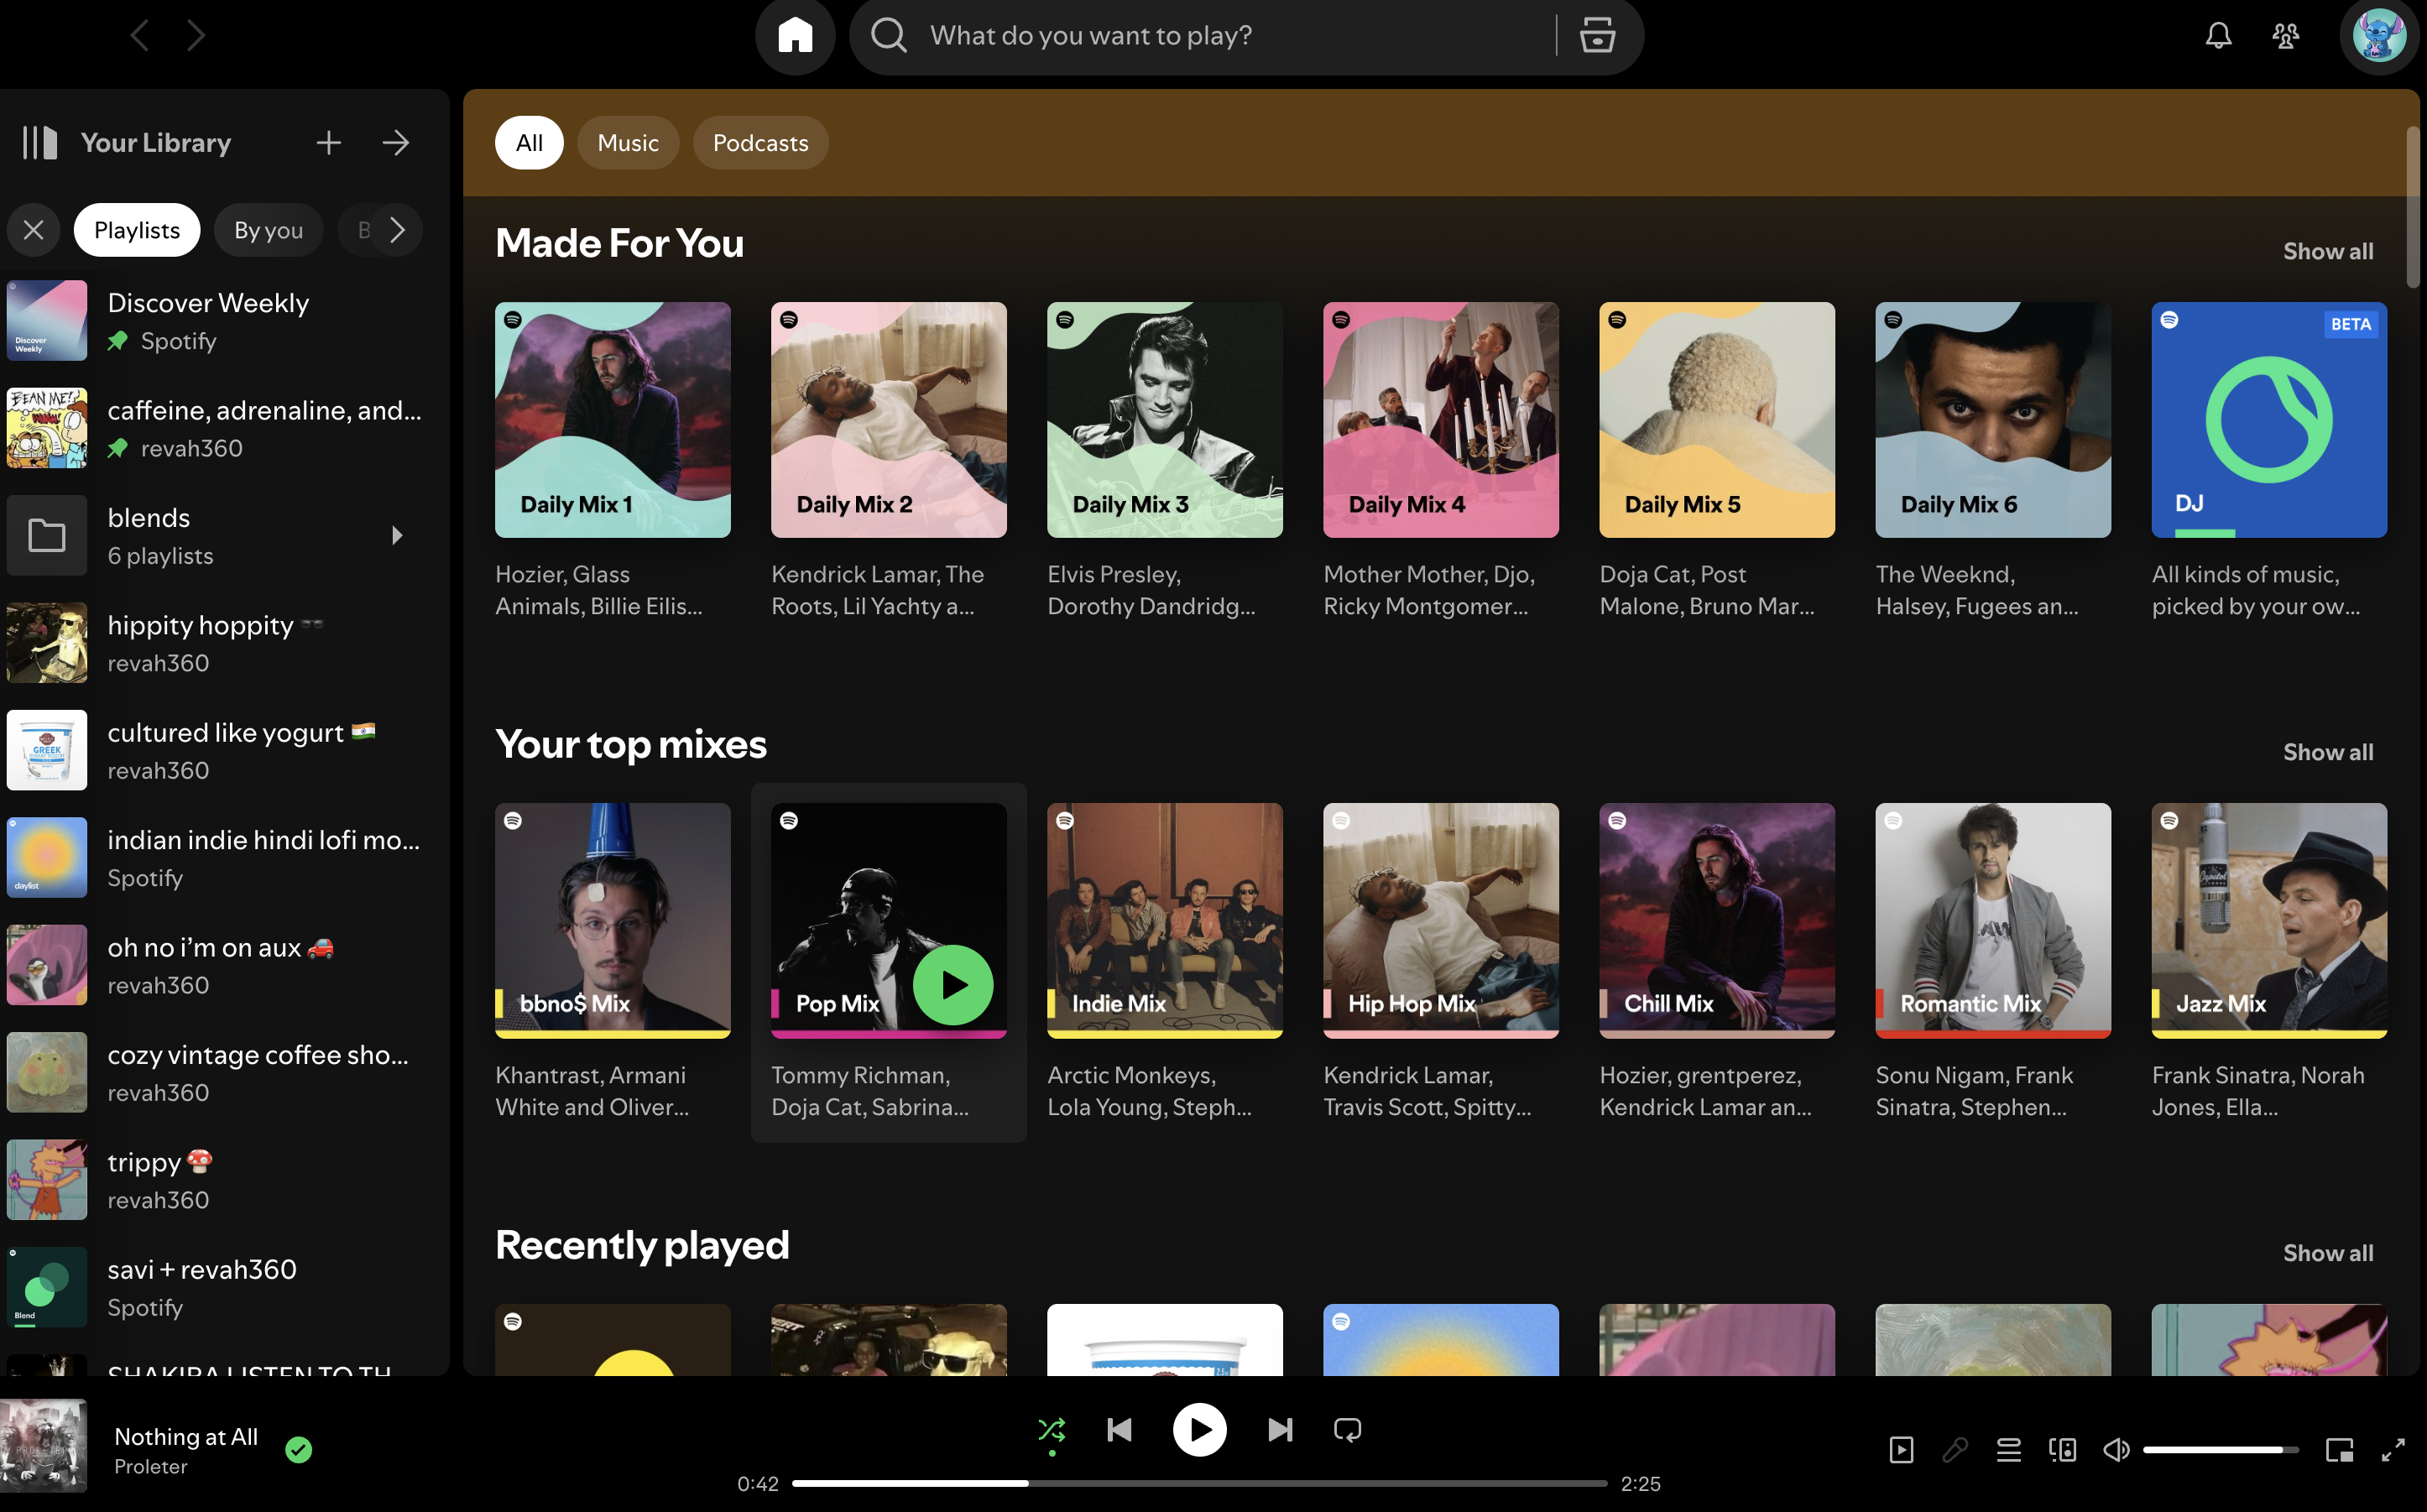The width and height of the screenshot is (2427, 1512).
Task: Open the notifications bell
Action: click(x=2218, y=36)
